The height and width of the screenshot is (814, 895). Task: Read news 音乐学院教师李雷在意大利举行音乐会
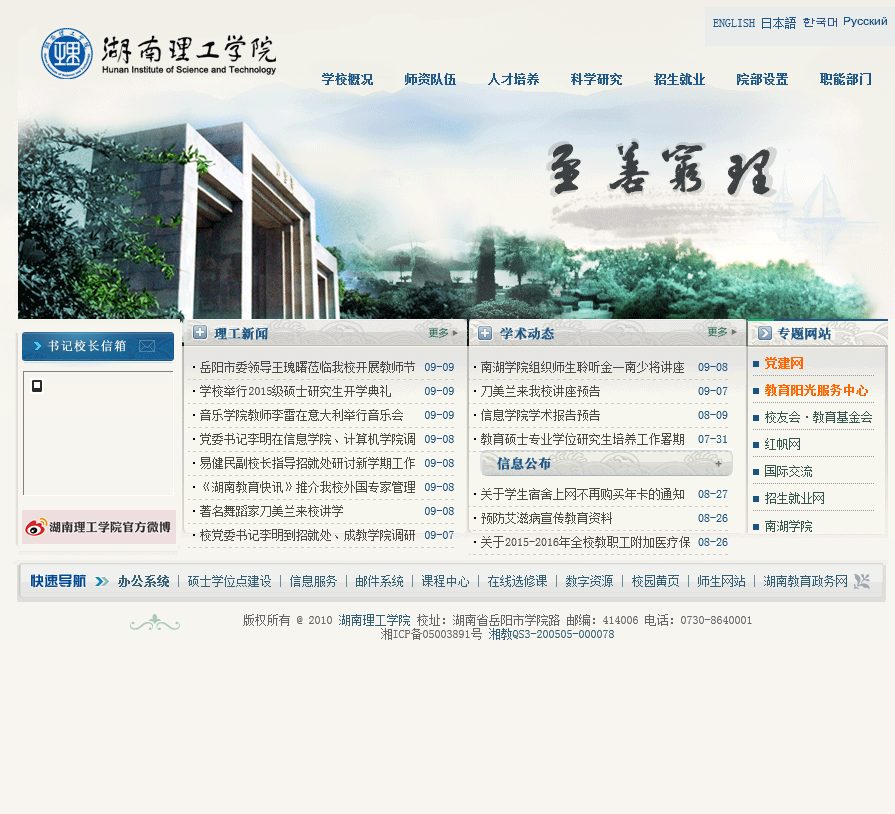[x=301, y=415]
